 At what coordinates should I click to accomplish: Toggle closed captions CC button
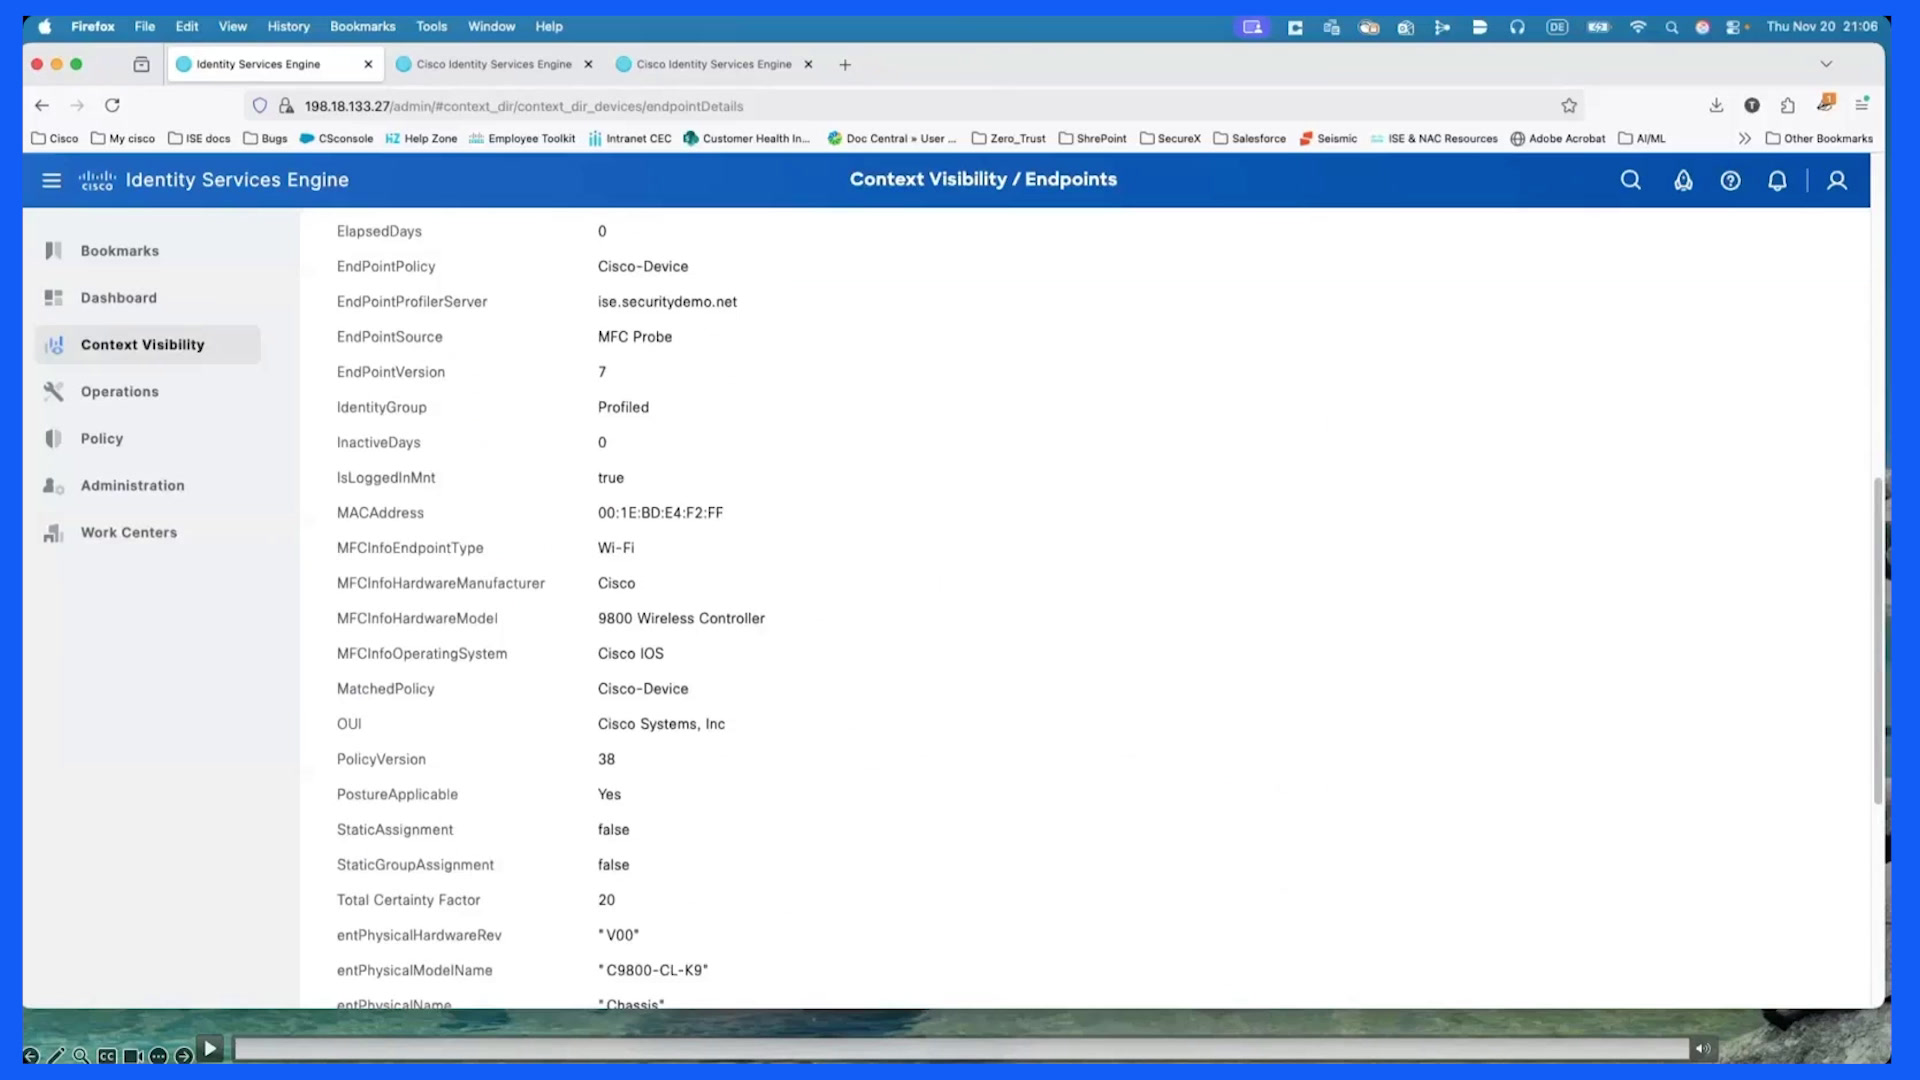pos(107,1056)
